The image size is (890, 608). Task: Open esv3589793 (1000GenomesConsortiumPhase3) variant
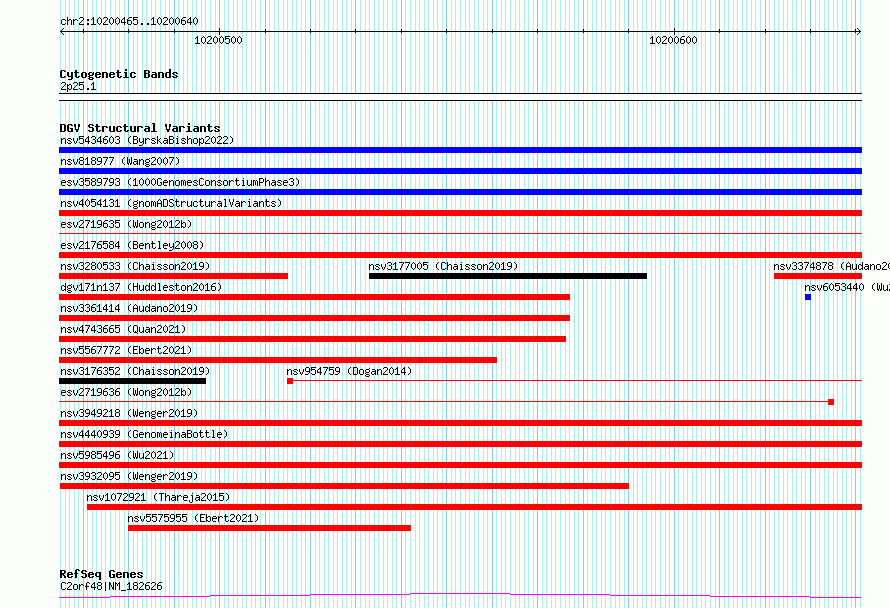coord(180,182)
